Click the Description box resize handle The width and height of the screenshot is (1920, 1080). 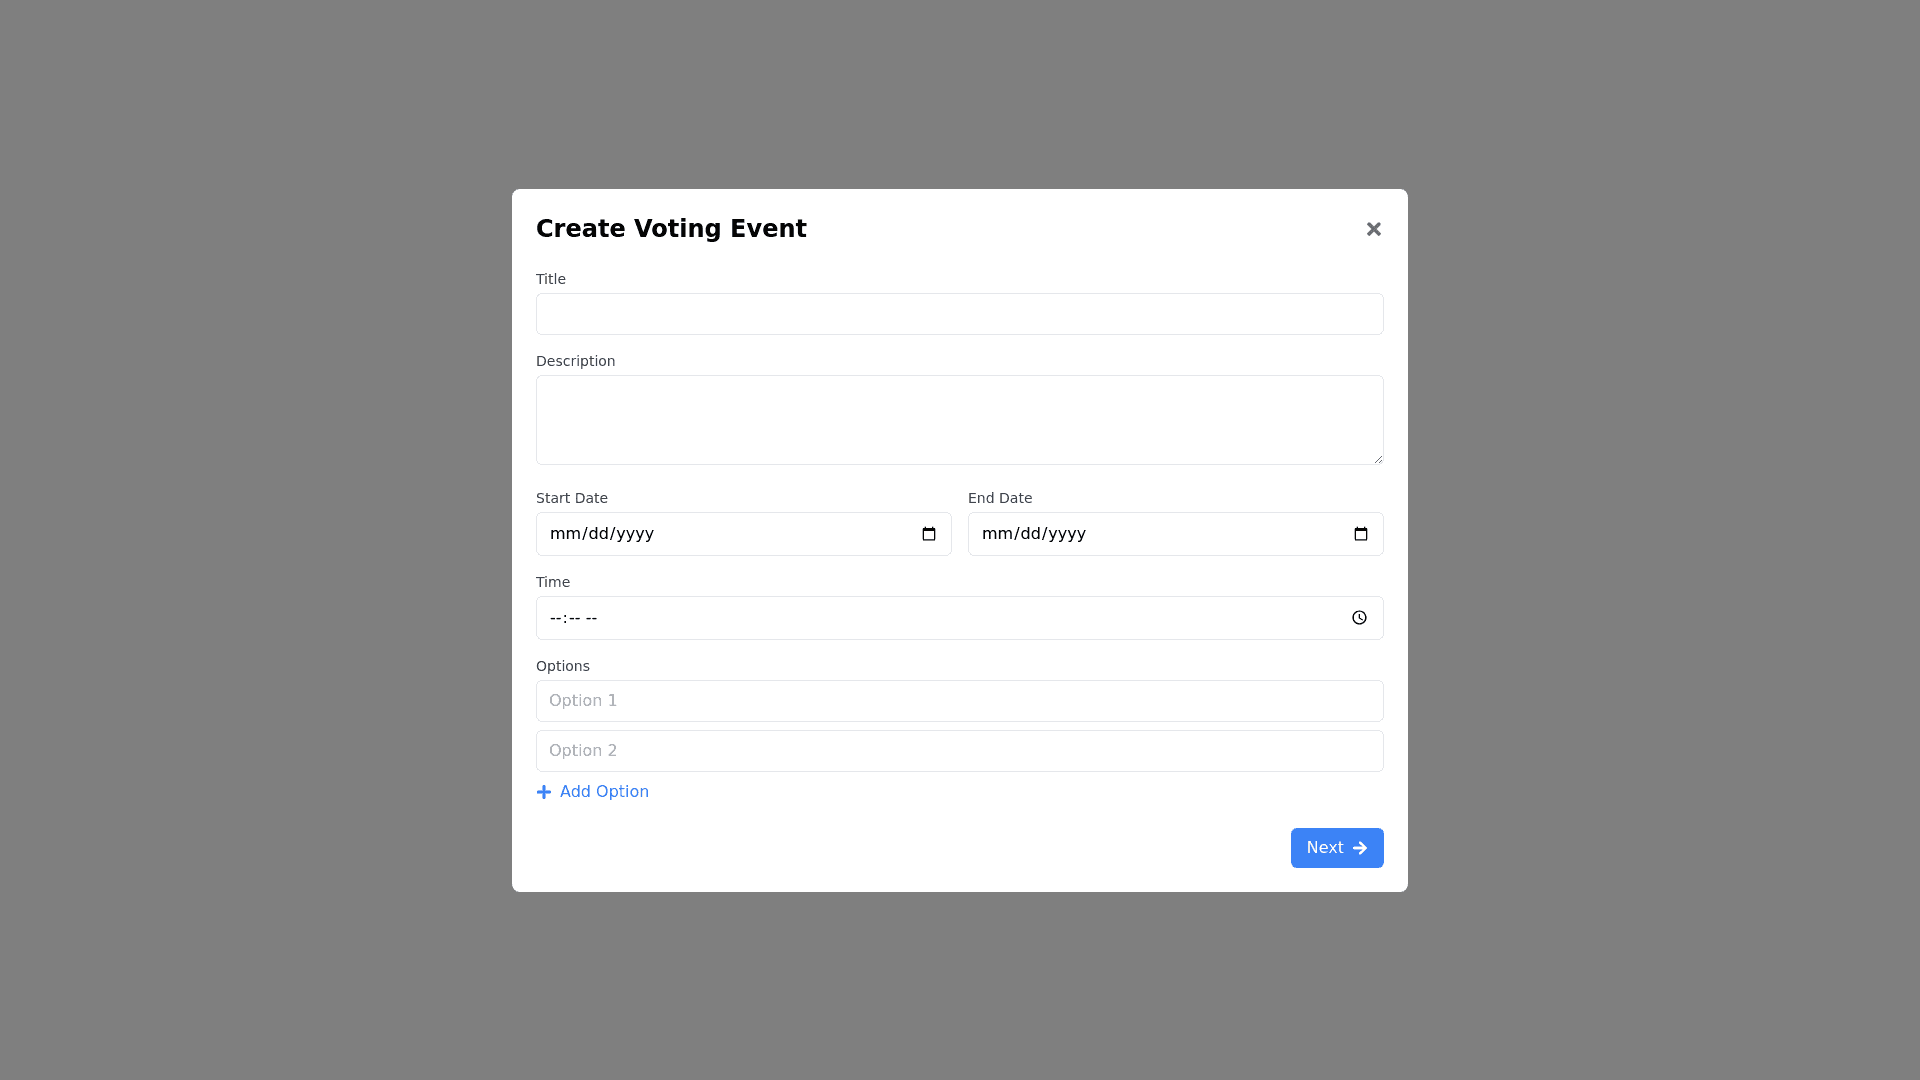click(x=1377, y=458)
